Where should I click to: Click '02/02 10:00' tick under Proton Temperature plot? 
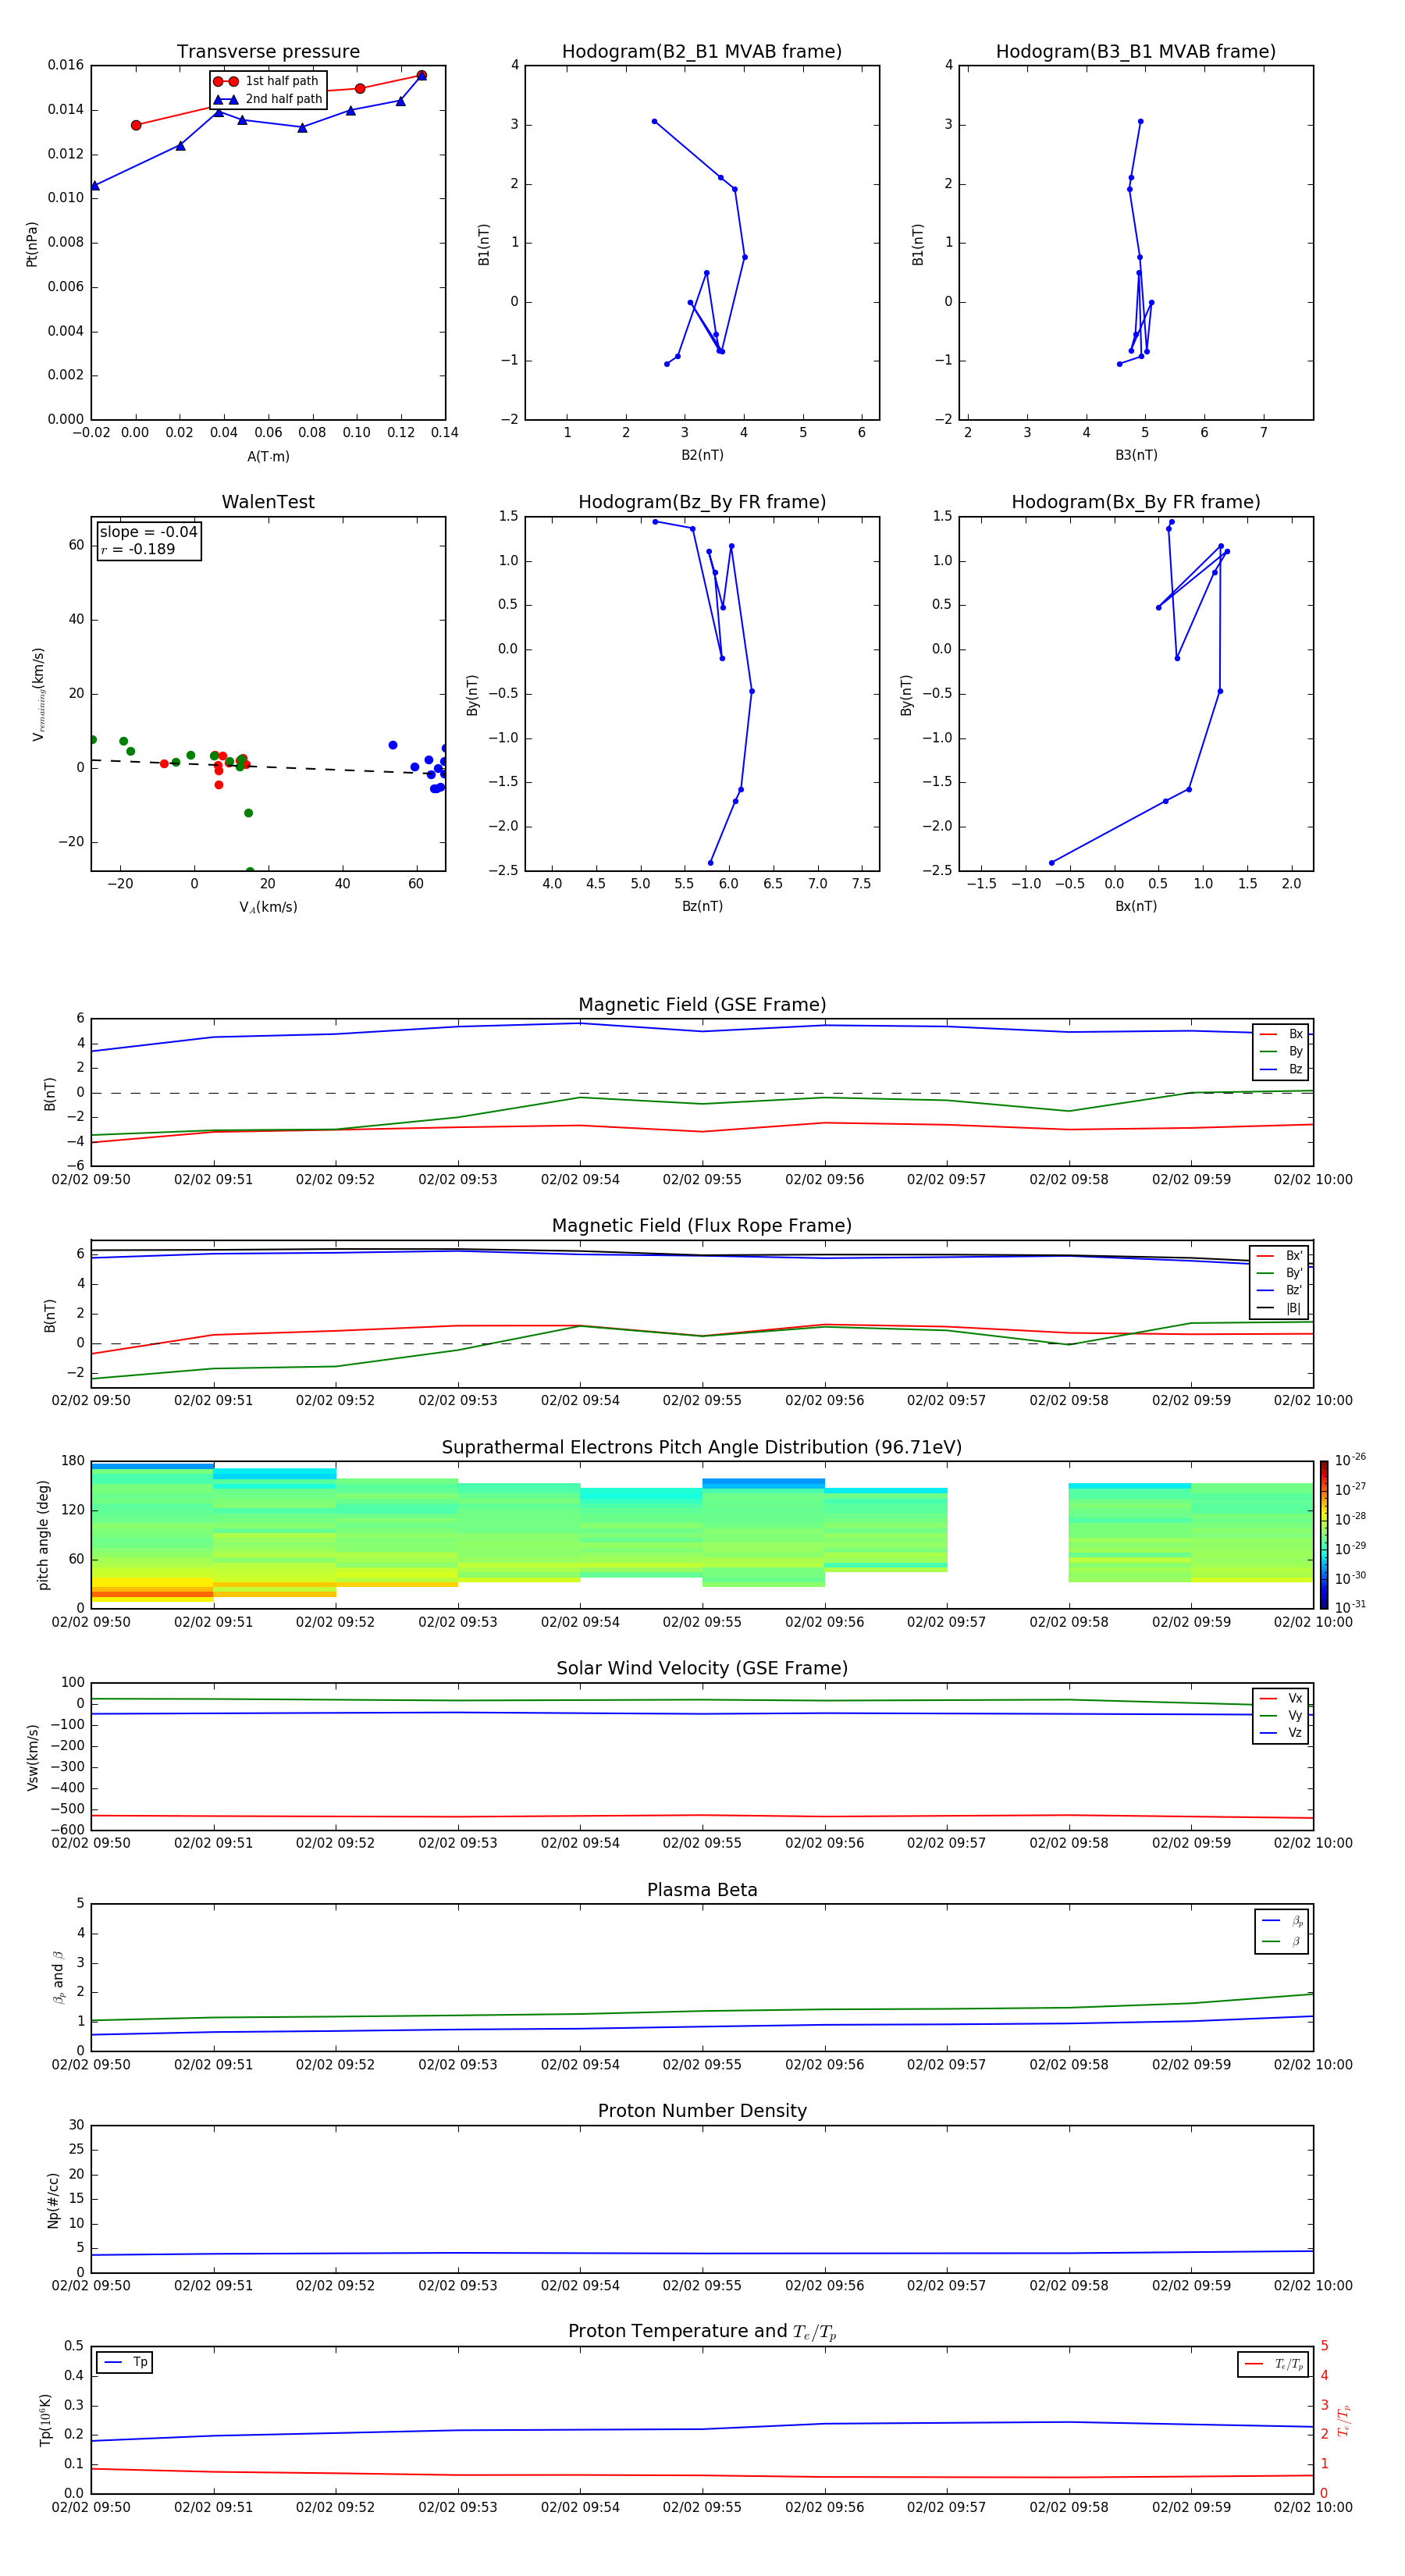point(1313,2507)
